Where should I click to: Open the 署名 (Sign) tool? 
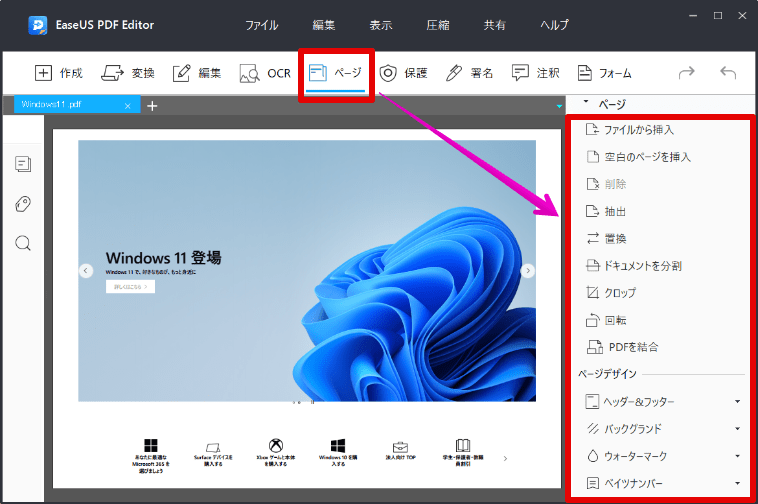469,73
